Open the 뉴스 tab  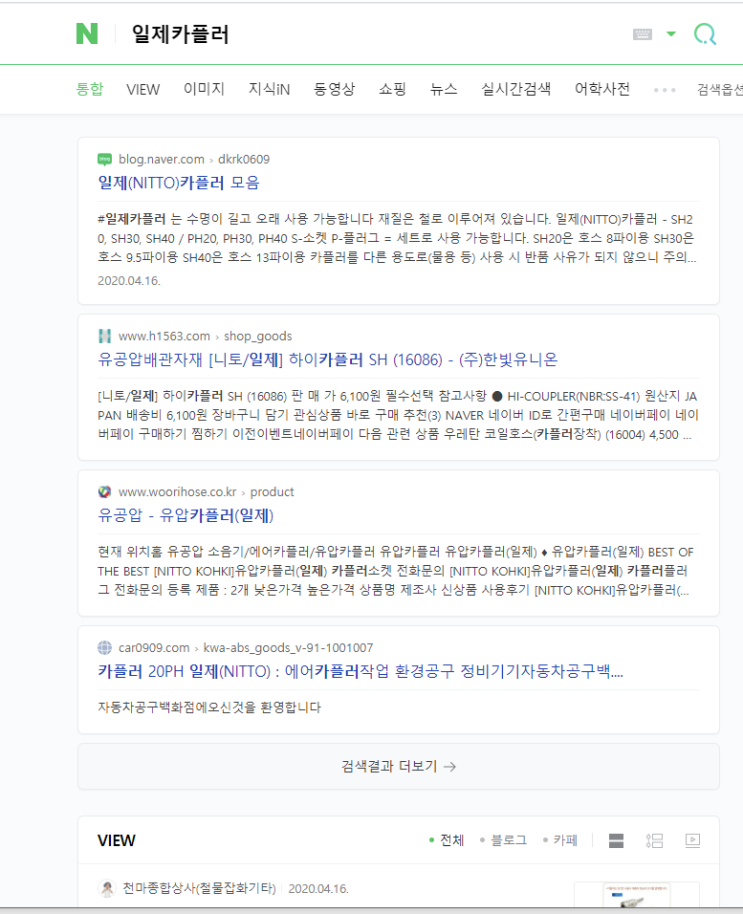(x=443, y=89)
